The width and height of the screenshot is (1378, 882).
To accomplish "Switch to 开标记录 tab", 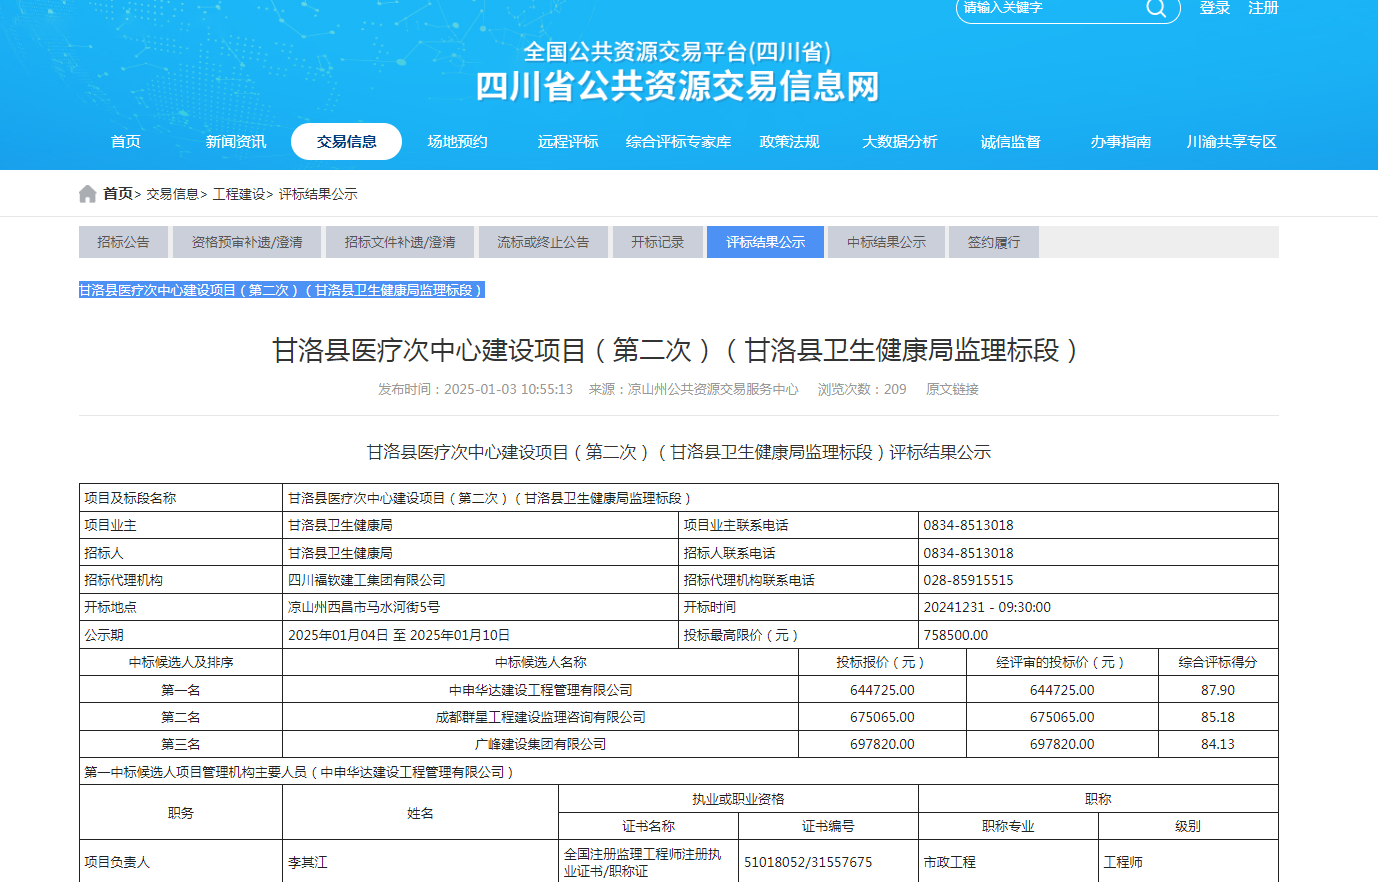I will coord(657,242).
